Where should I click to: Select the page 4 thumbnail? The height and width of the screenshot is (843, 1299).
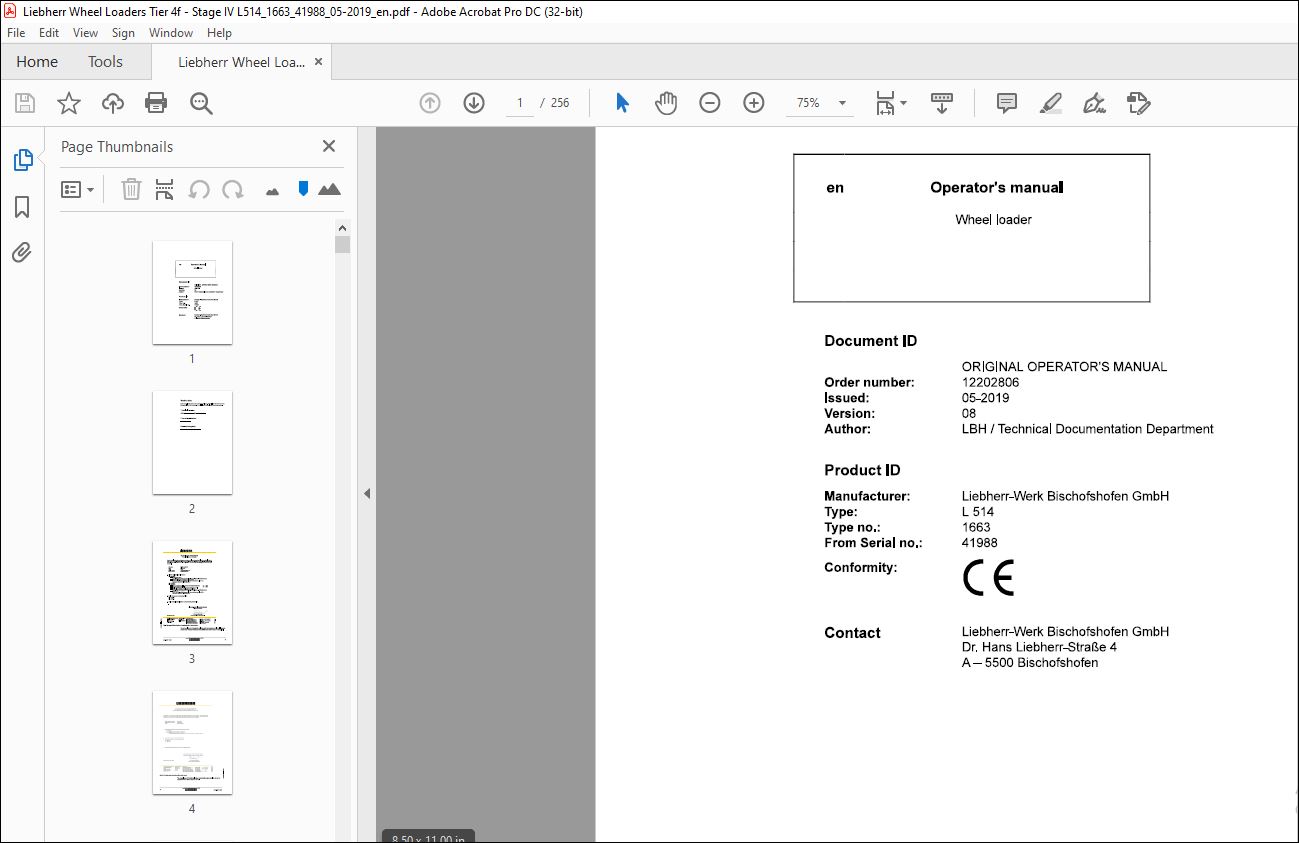tap(192, 742)
